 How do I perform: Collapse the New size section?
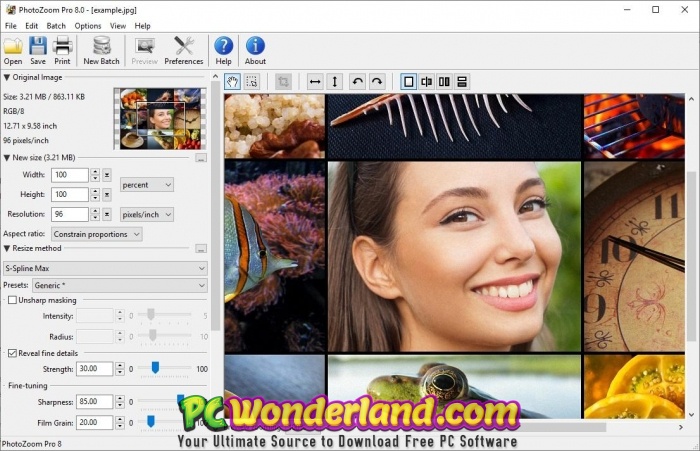[x=7, y=158]
